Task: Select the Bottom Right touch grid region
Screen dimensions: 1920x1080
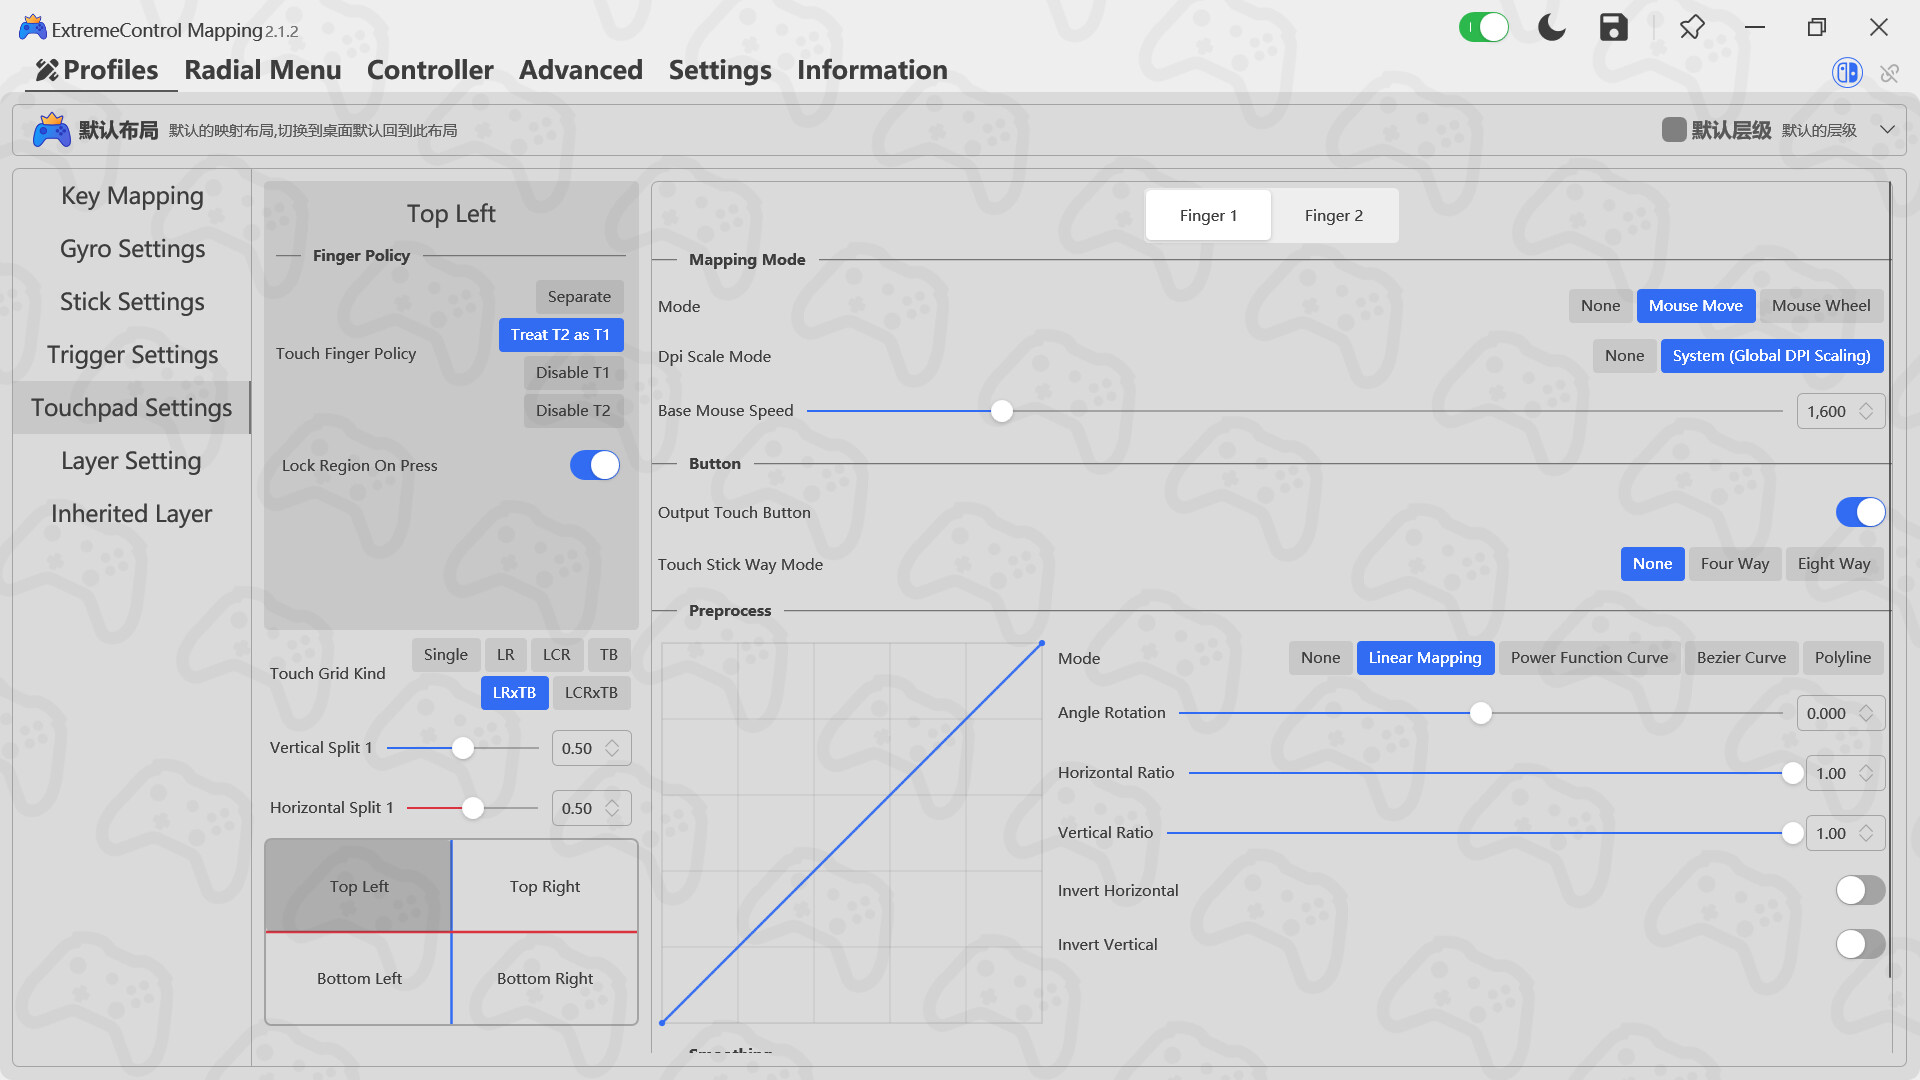Action: (x=545, y=978)
